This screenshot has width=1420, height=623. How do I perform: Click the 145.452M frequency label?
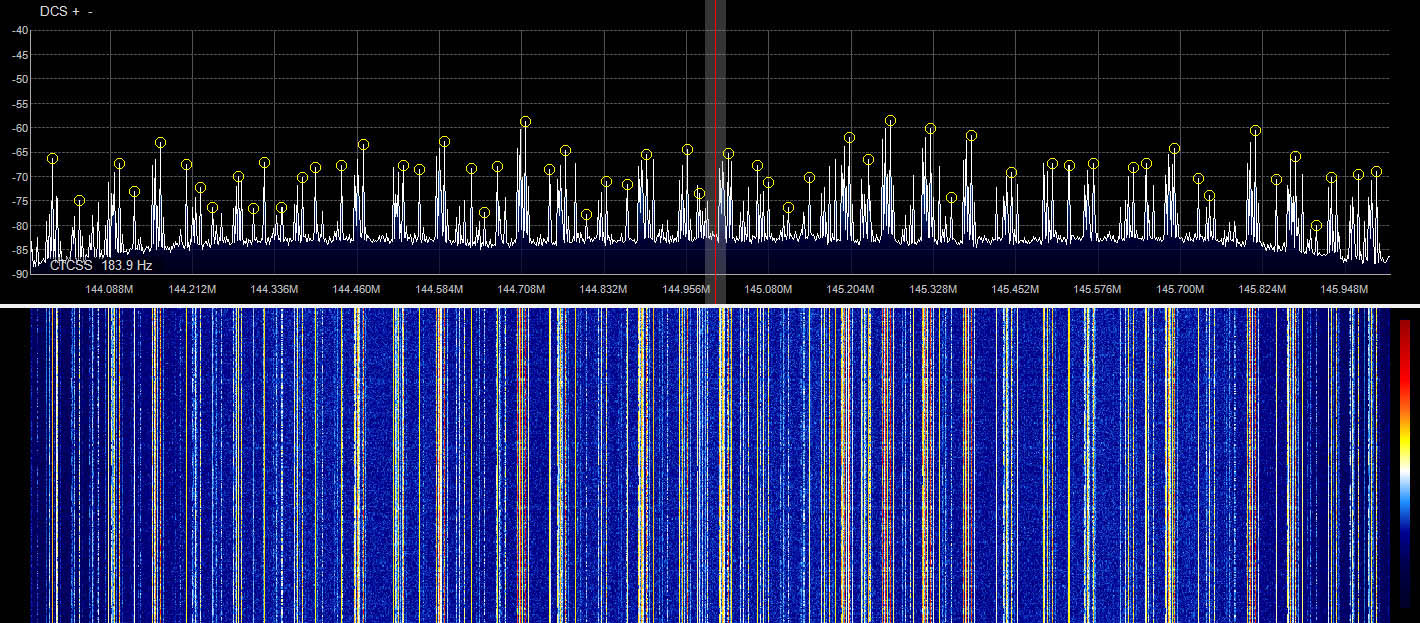[x=1015, y=290]
